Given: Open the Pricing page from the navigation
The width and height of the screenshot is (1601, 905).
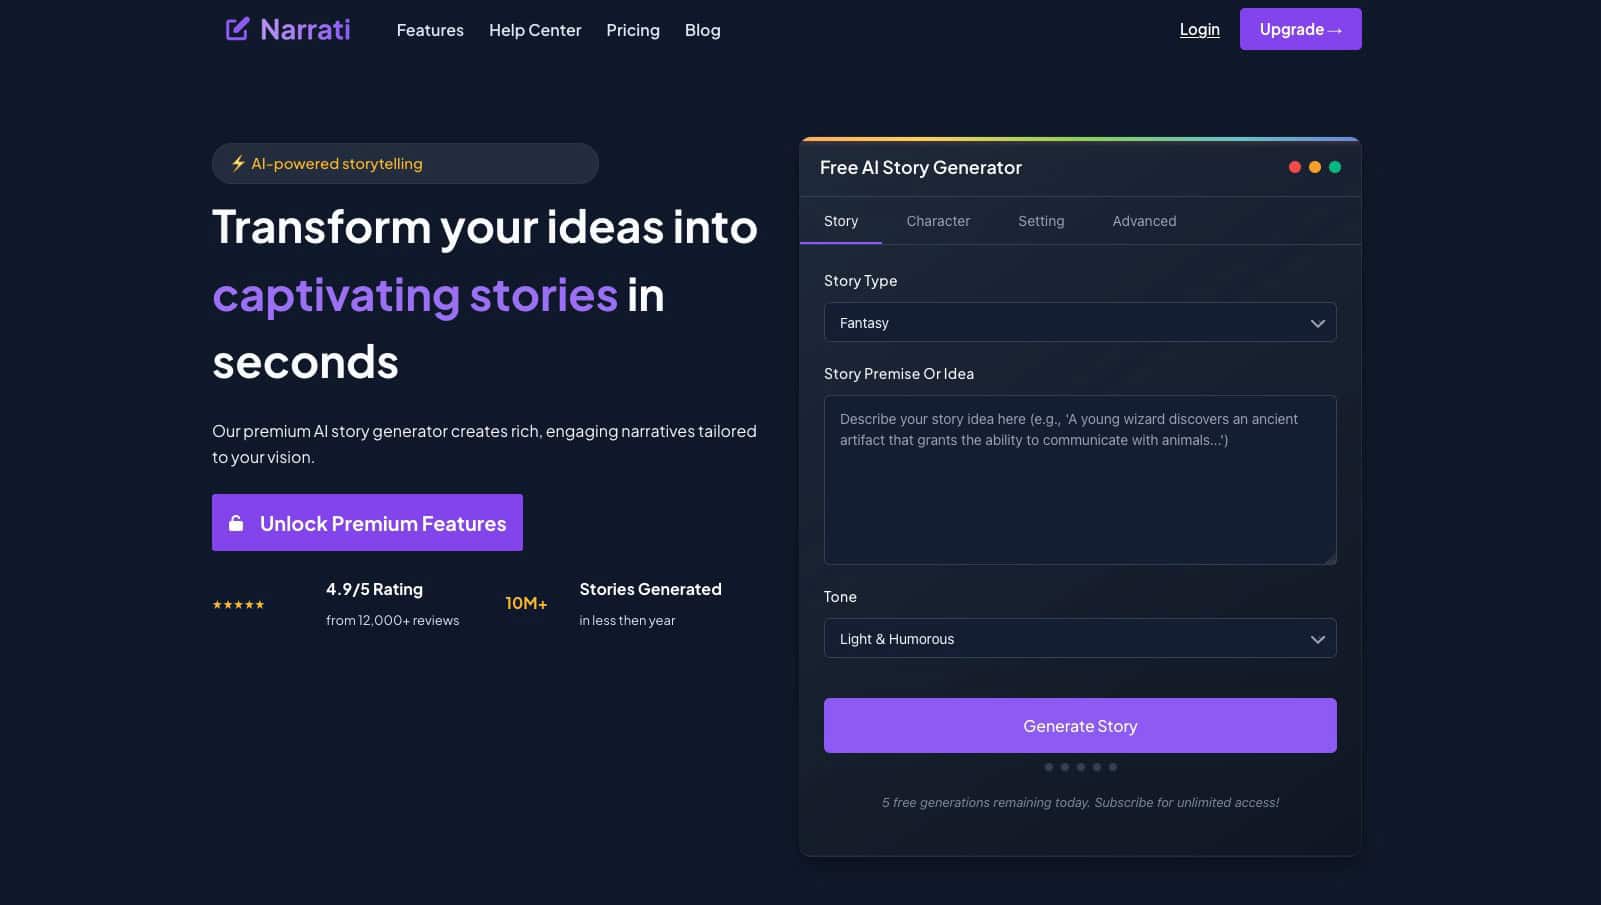Looking at the screenshot, I should (x=632, y=30).
